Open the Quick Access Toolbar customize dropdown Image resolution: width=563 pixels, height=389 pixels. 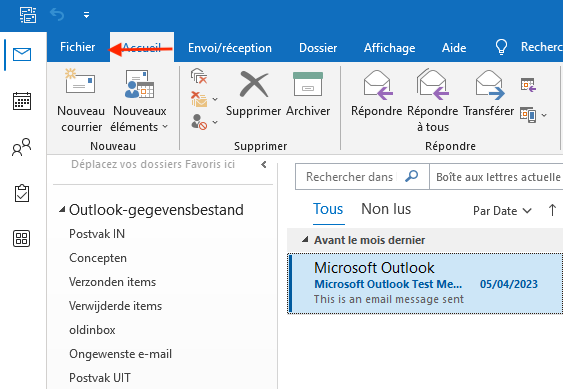(x=86, y=15)
